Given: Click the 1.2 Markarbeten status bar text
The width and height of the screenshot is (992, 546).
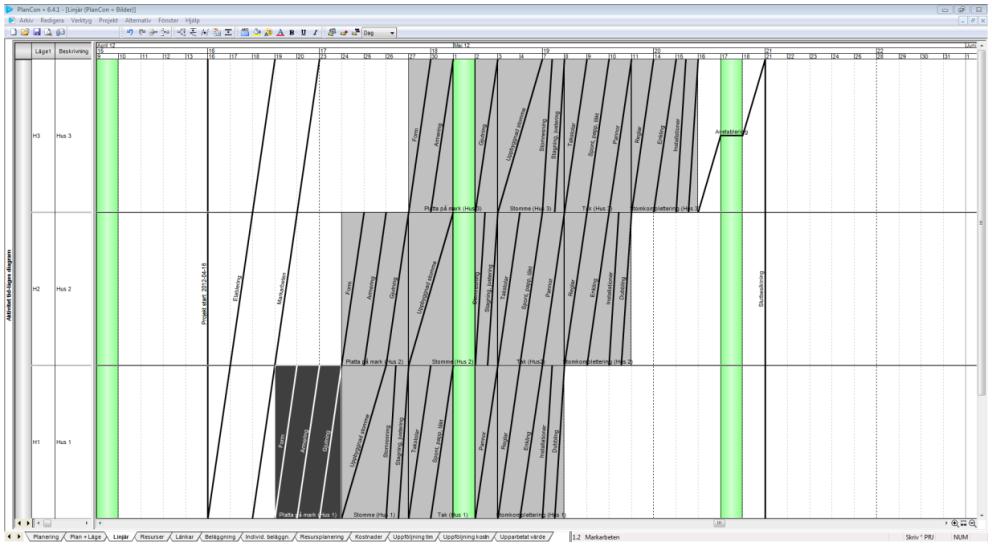Looking at the screenshot, I should (596, 537).
